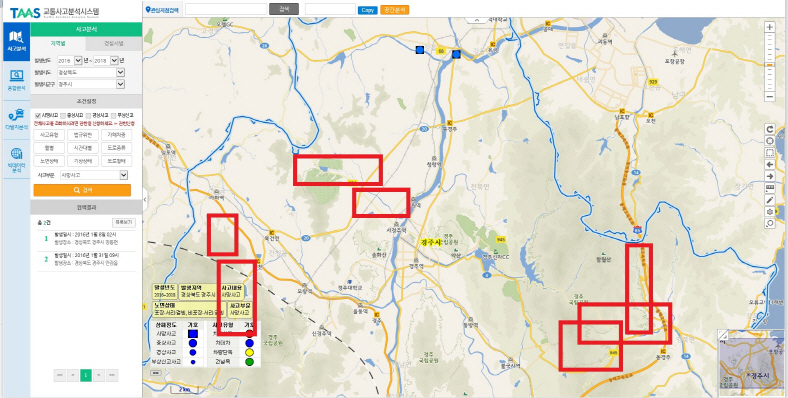Enable the 중상사고 checkbox
Viewport: 788px width, 398px height.
coord(63,115)
